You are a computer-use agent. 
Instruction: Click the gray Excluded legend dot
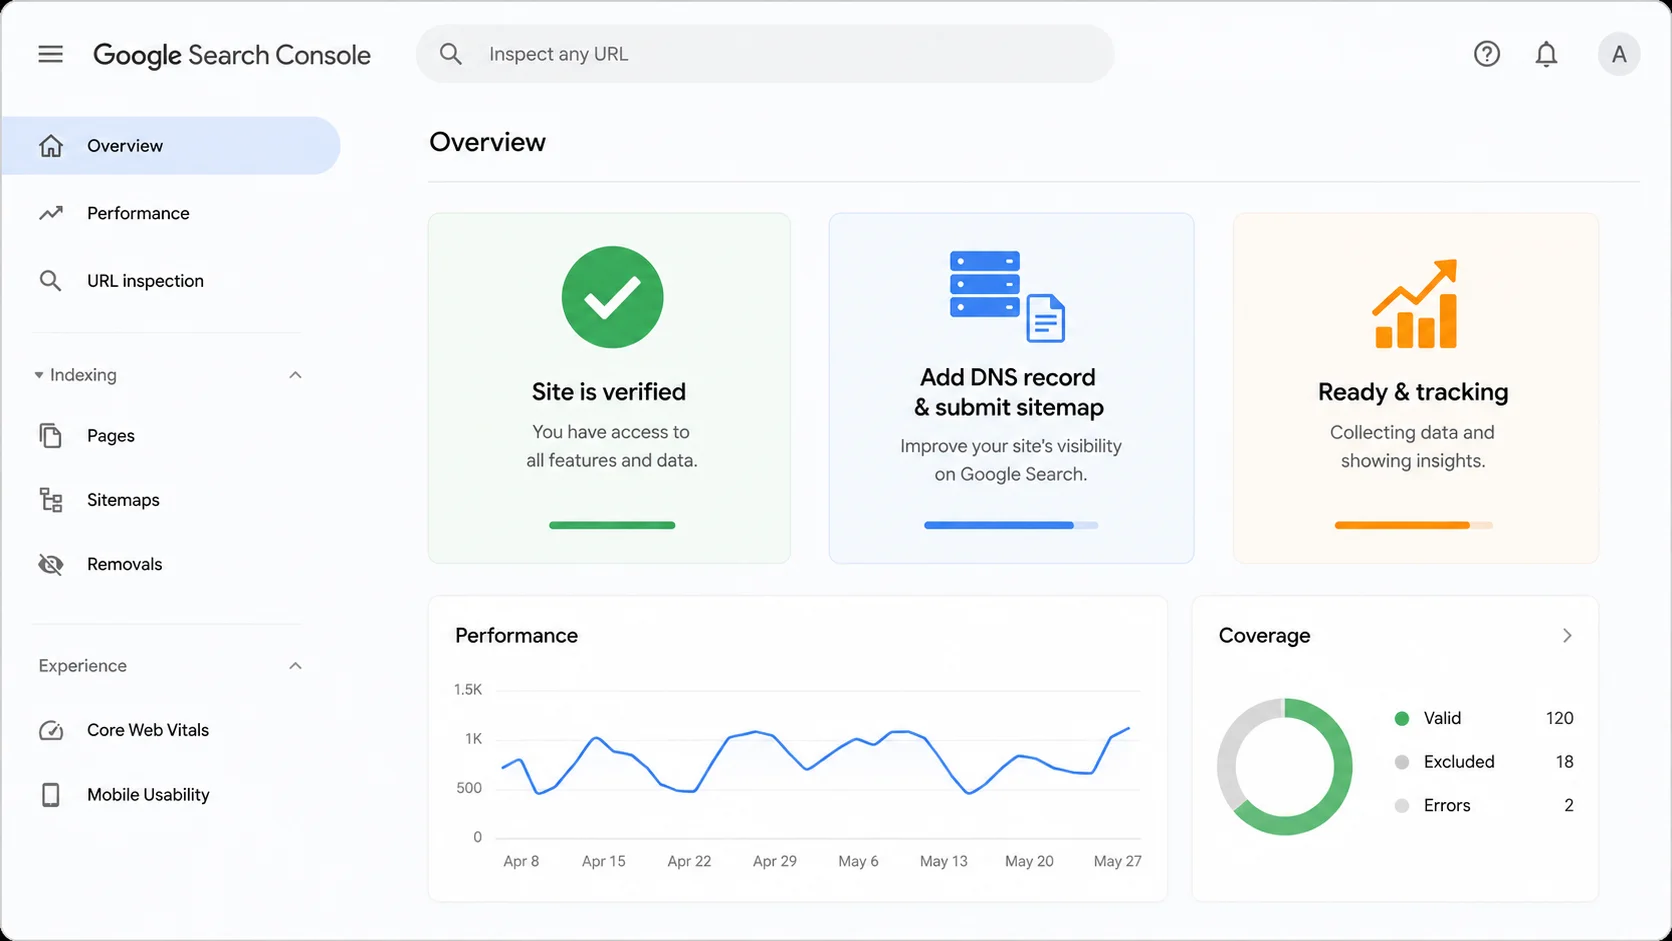click(x=1402, y=762)
